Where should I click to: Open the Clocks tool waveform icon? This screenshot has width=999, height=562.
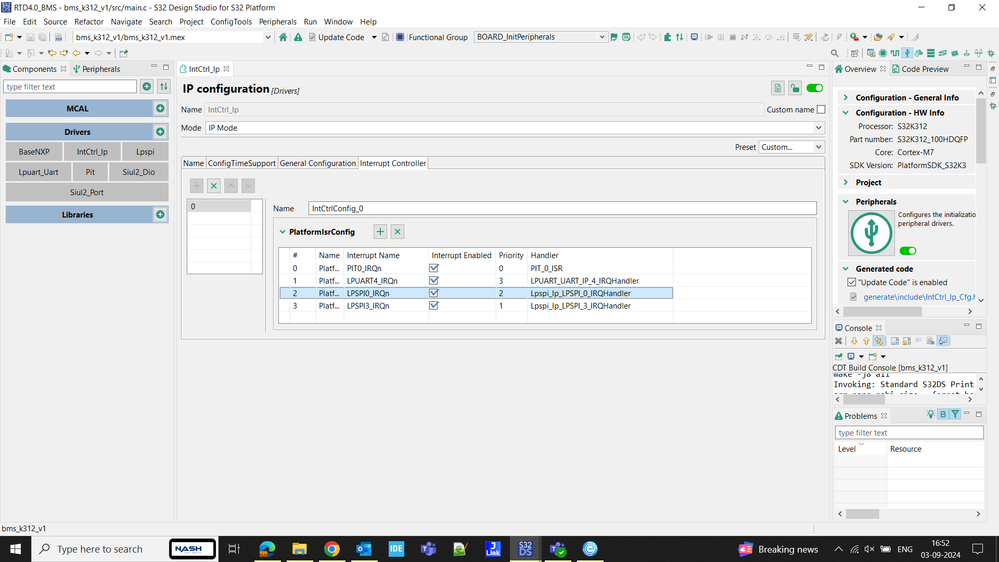click(895, 54)
